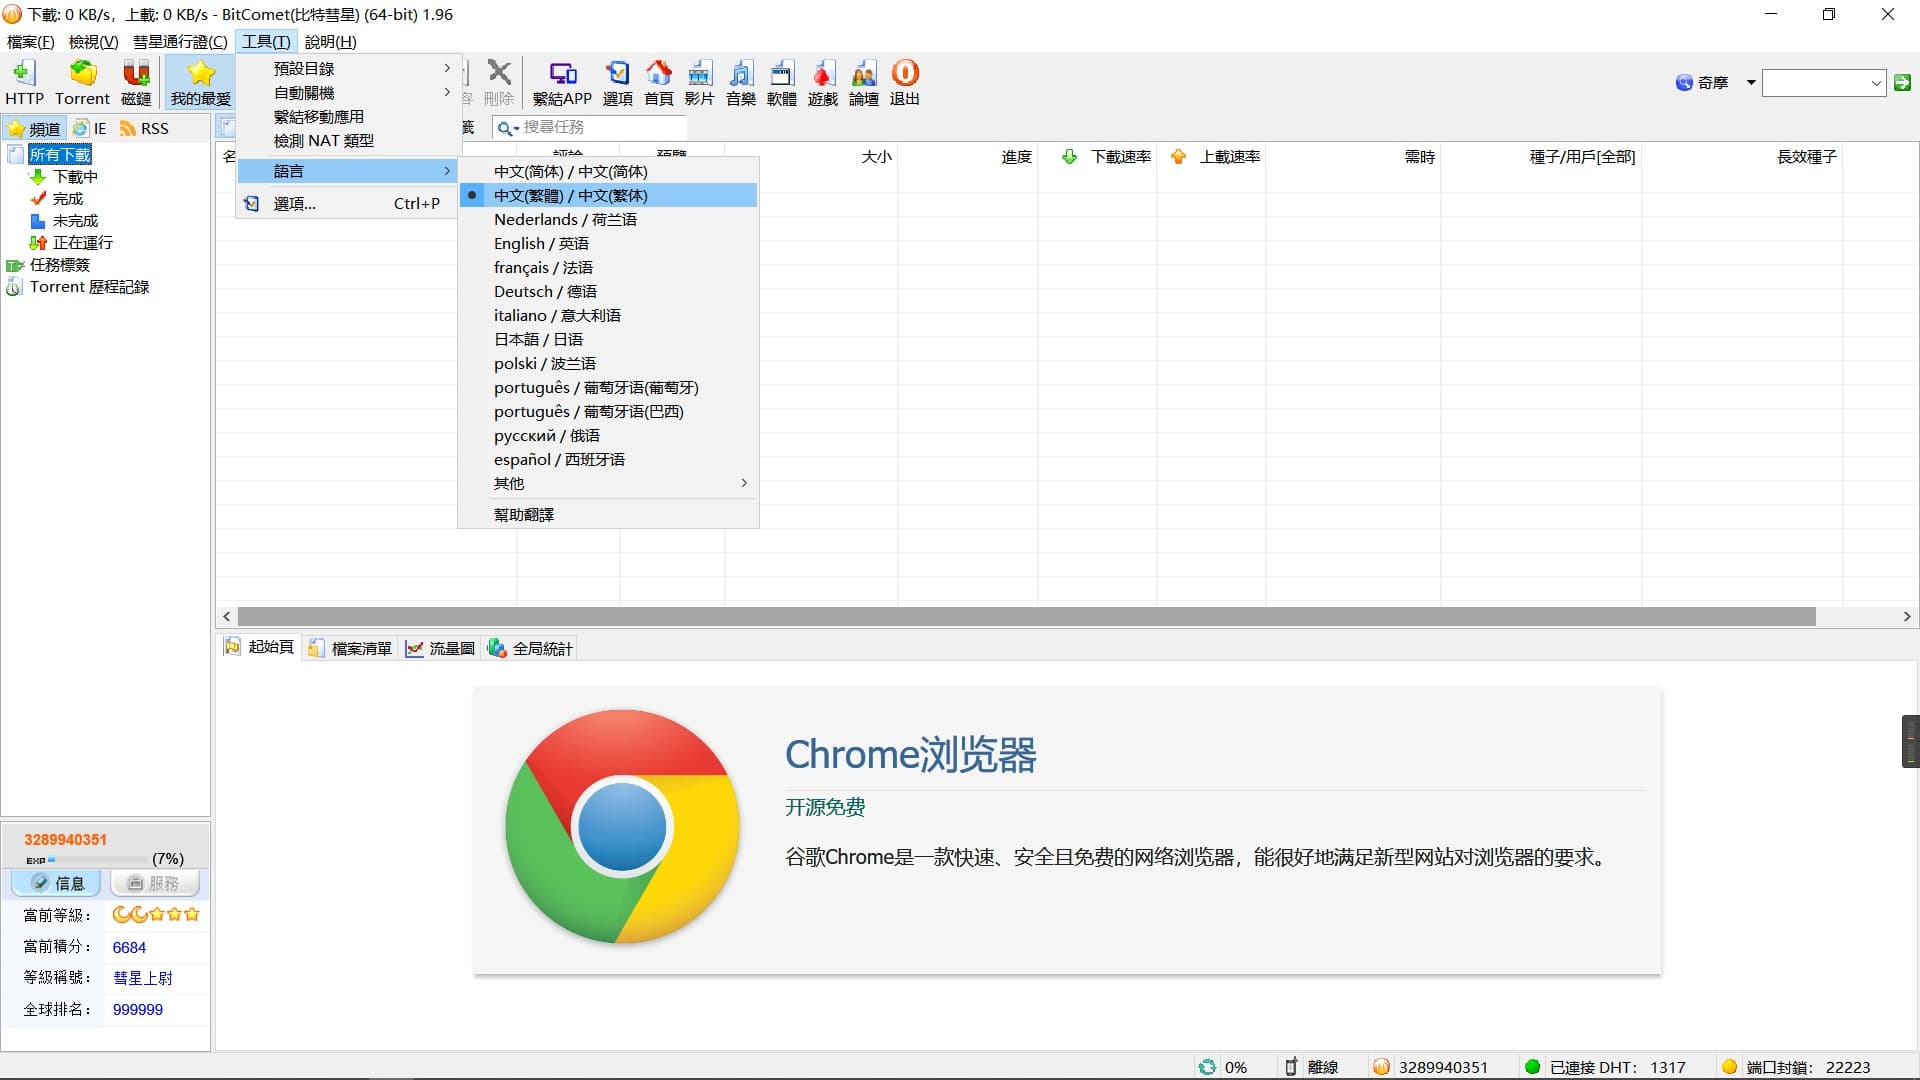
Task: Expand the 語言 language submenu
Action: 348,172
